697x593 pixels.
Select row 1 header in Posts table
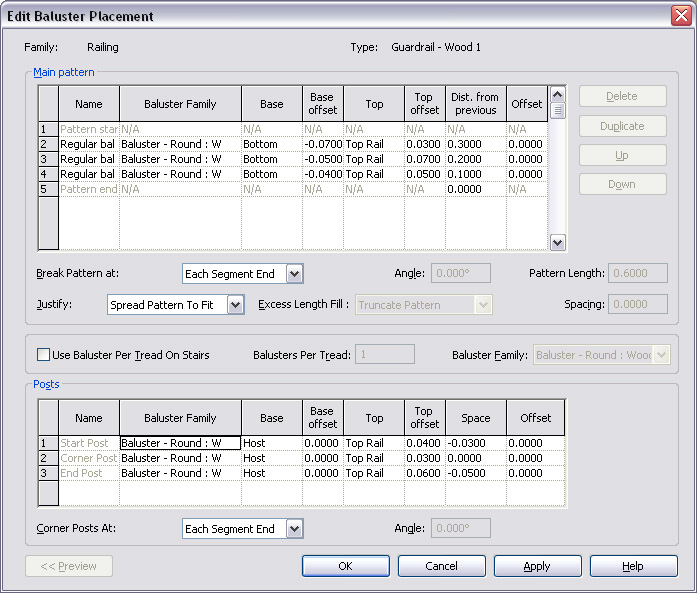(x=48, y=443)
